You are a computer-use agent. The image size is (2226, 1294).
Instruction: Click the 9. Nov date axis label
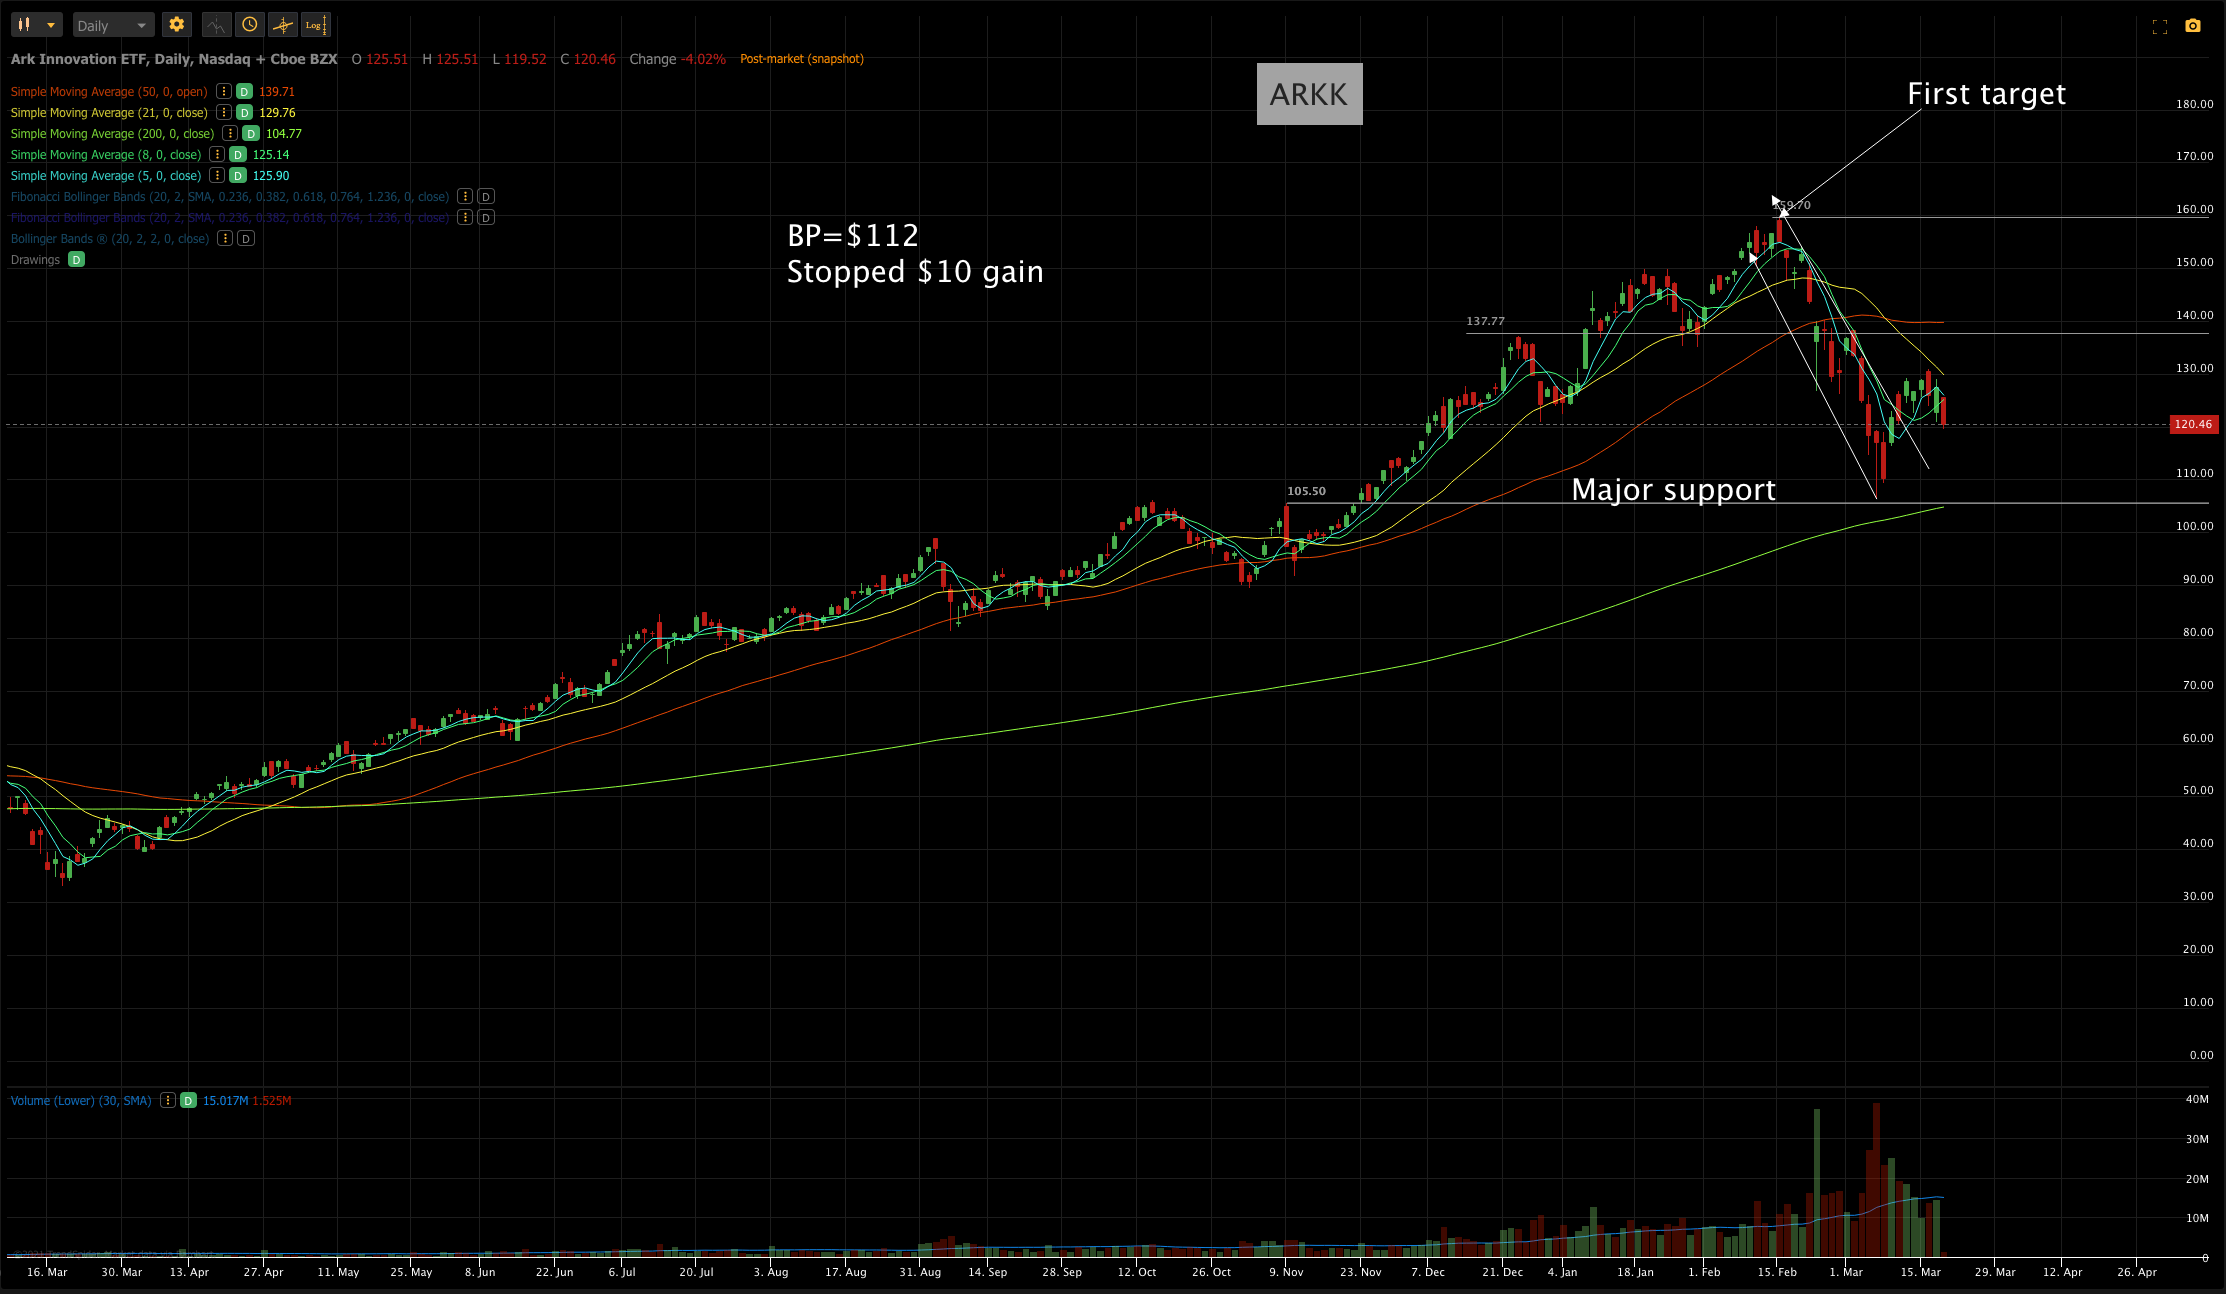(x=1286, y=1272)
